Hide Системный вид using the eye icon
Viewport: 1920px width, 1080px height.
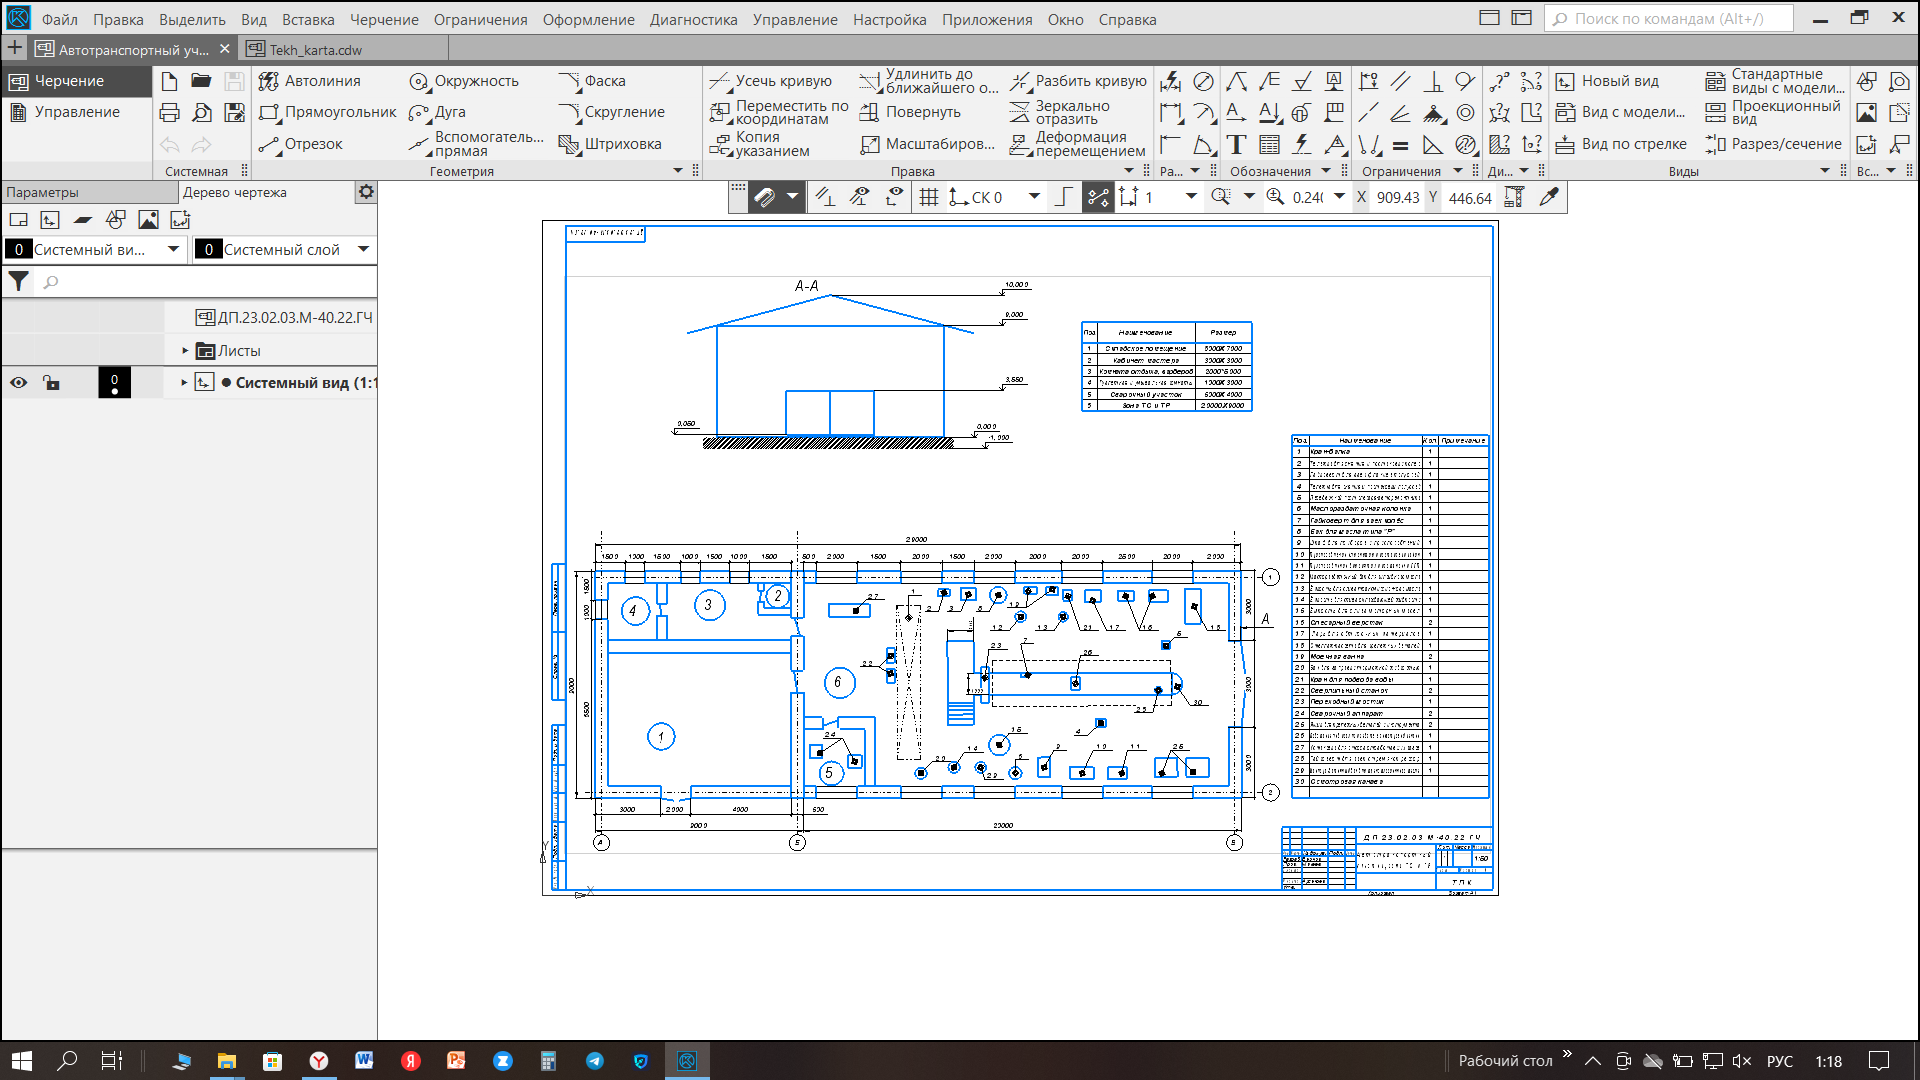click(x=18, y=383)
